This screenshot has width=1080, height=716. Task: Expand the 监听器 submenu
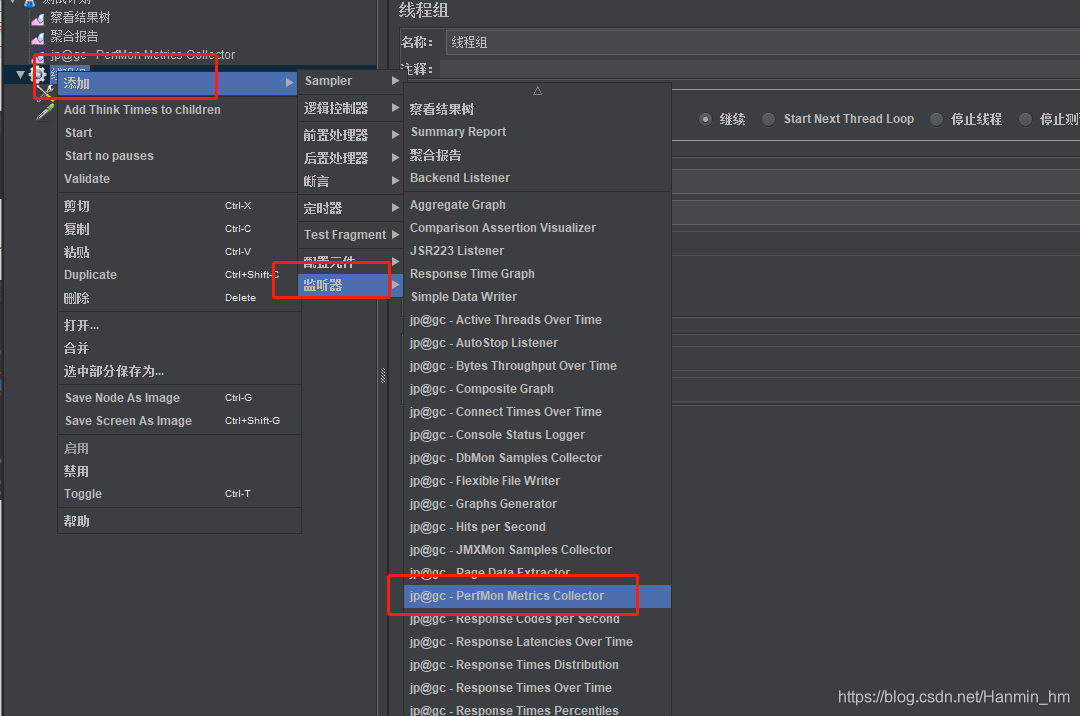point(350,285)
